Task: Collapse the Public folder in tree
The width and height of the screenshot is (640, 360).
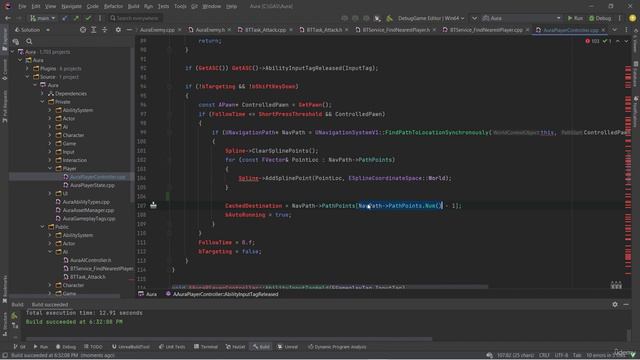Action: tap(42, 227)
